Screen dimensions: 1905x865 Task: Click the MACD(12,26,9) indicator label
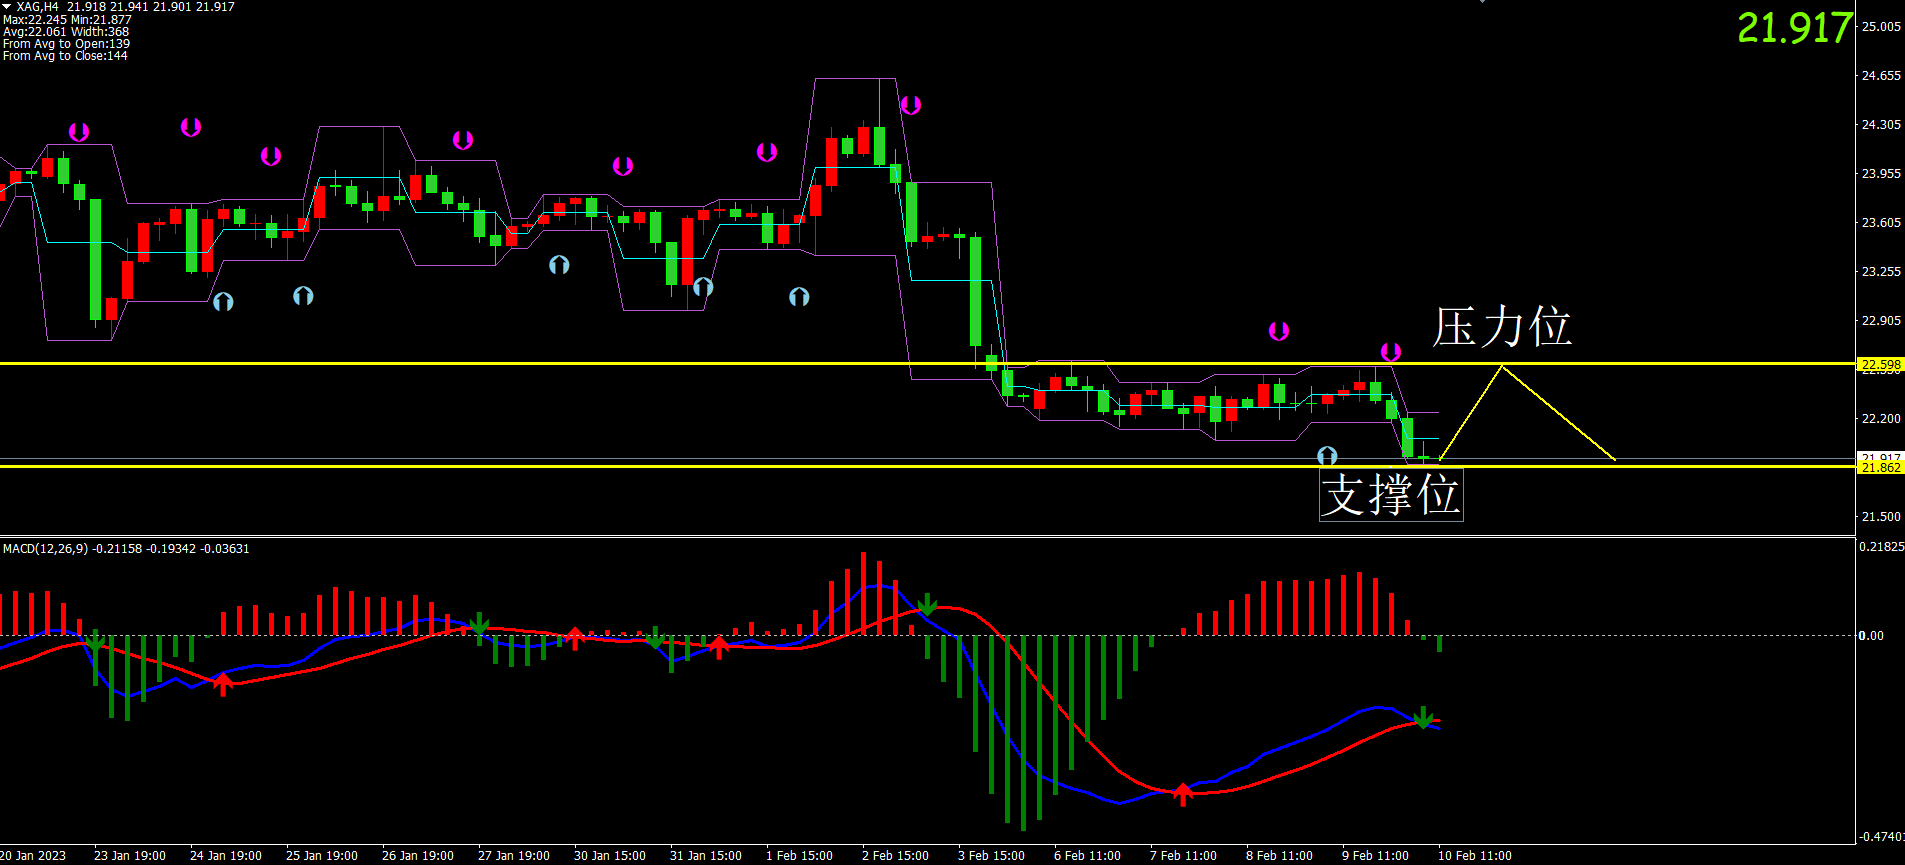[x=46, y=549]
